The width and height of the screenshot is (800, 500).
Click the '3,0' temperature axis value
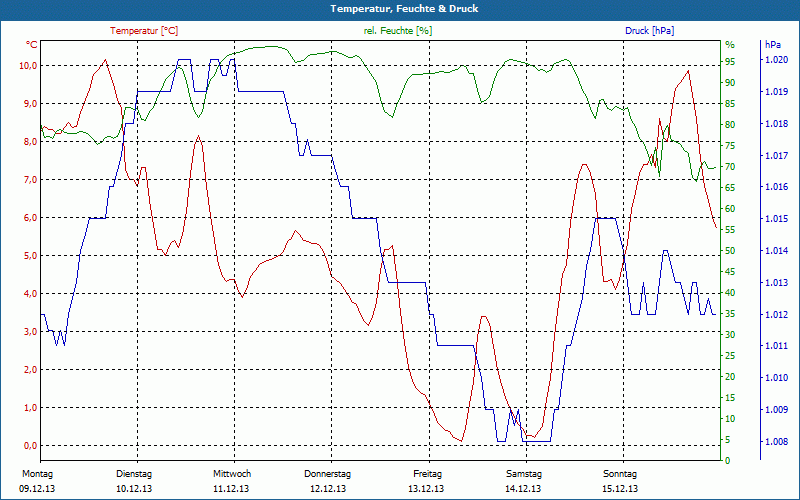tap(30, 332)
